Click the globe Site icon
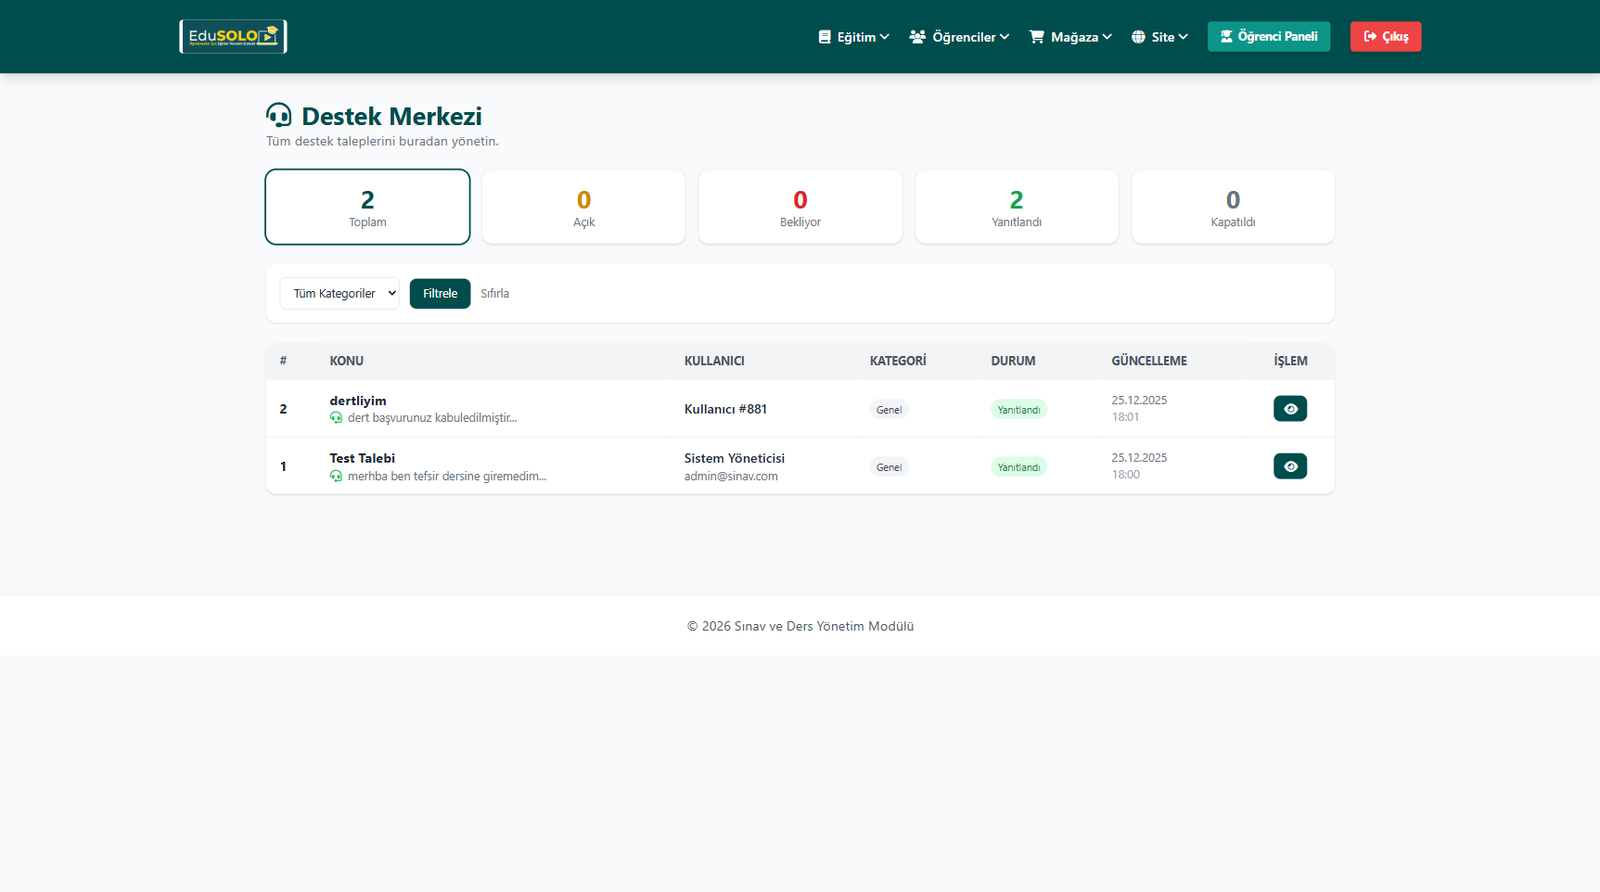The height and width of the screenshot is (892, 1600). coord(1138,37)
